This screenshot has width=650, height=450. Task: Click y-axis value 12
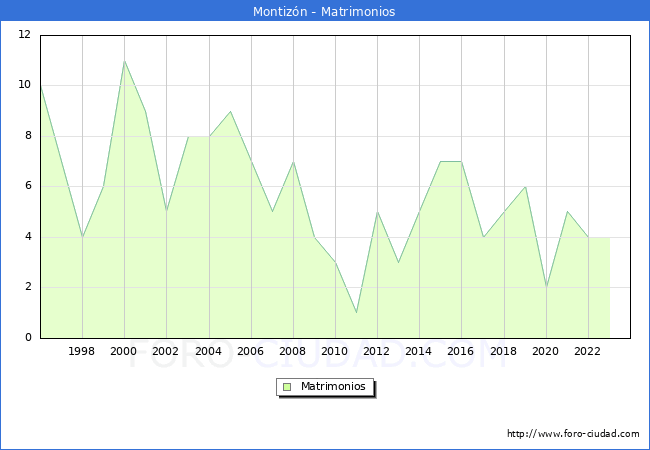[x=24, y=34]
